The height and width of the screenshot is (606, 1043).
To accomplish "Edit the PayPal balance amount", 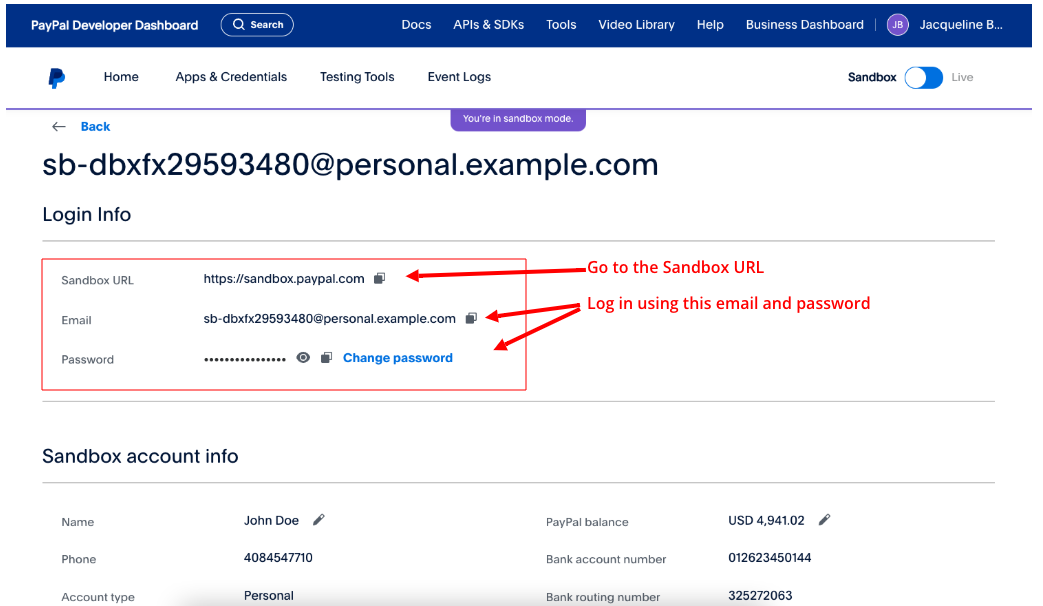I will click(824, 520).
